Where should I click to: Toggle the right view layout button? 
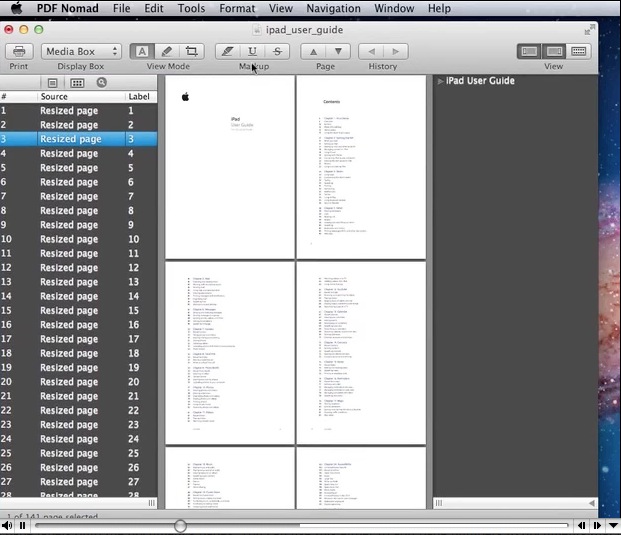coord(579,51)
